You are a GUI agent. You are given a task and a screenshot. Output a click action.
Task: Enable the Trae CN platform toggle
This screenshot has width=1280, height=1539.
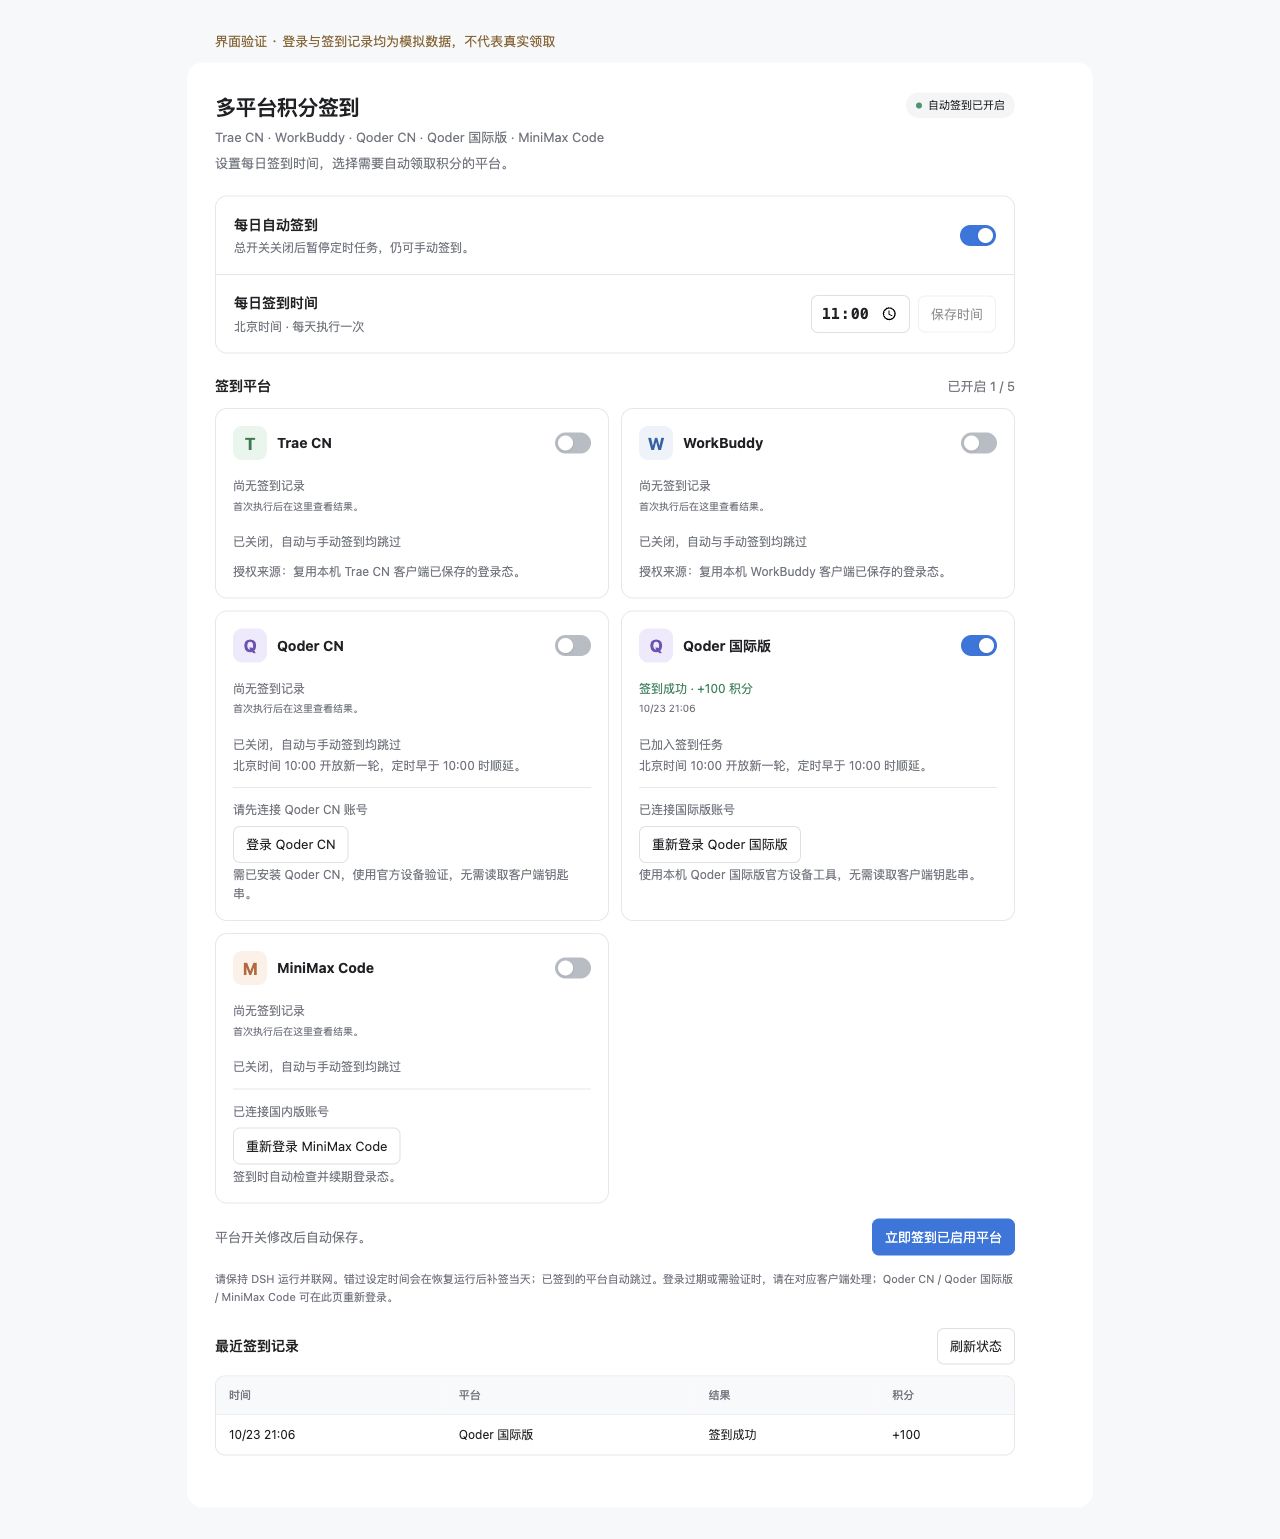click(x=573, y=443)
